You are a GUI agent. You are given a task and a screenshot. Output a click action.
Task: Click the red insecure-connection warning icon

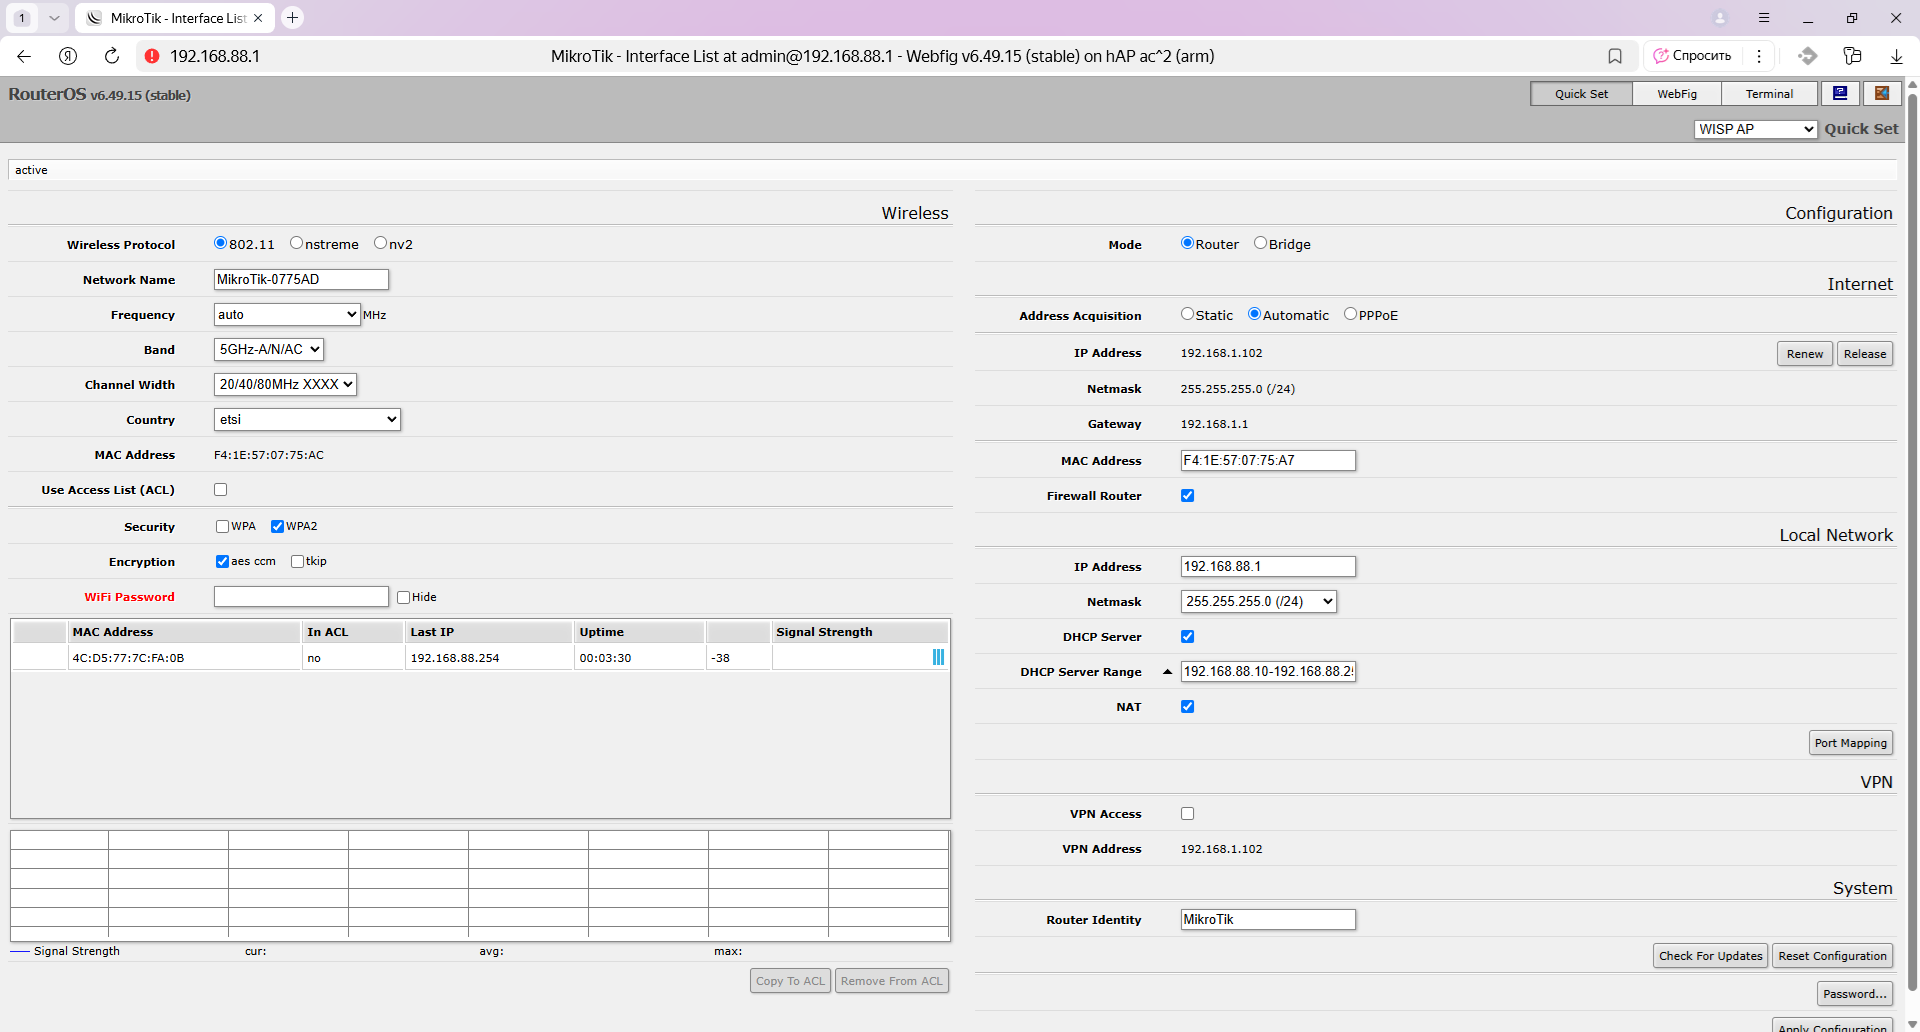[152, 56]
